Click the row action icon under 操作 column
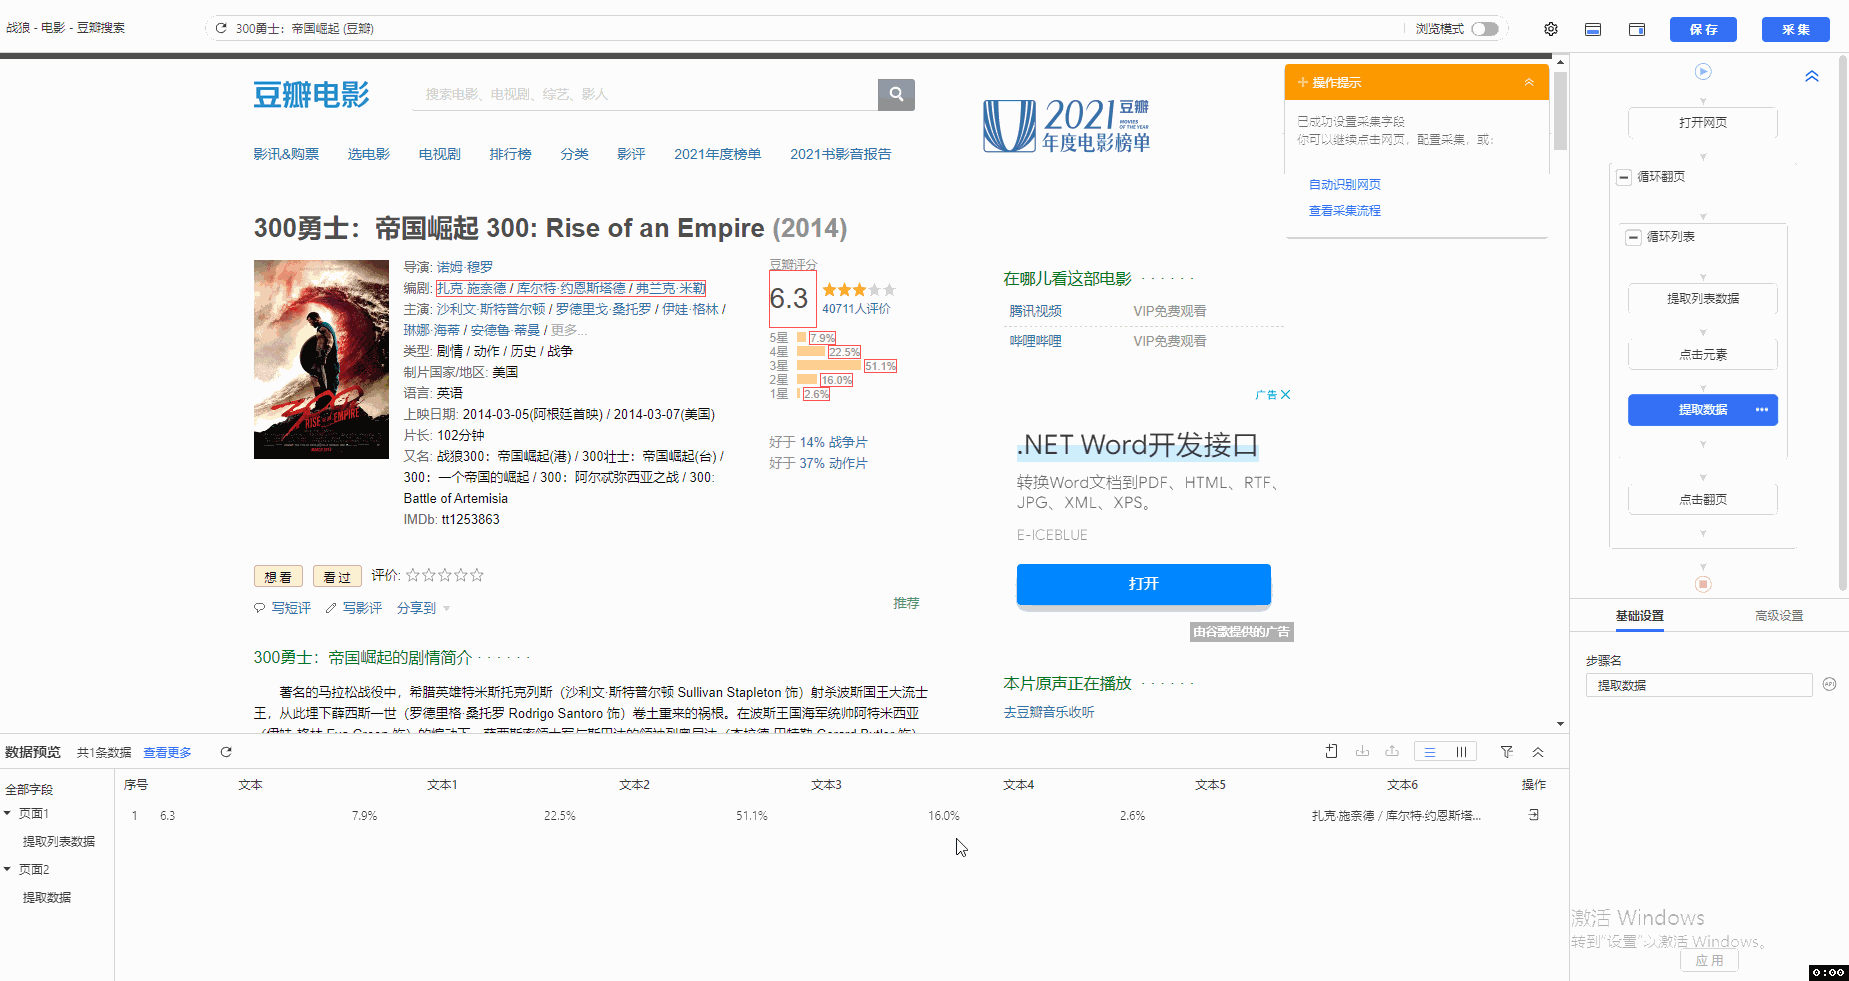Image resolution: width=1849 pixels, height=981 pixels. coord(1533,815)
